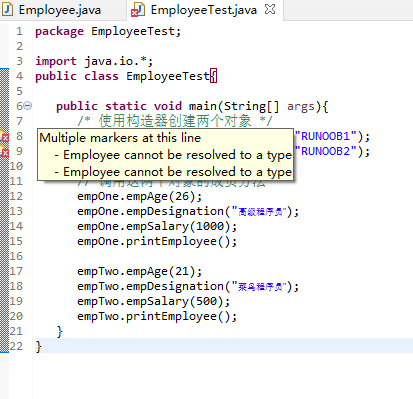Click line number 1 in the gutter
Image resolution: width=413 pixels, height=399 pixels.
(19, 31)
